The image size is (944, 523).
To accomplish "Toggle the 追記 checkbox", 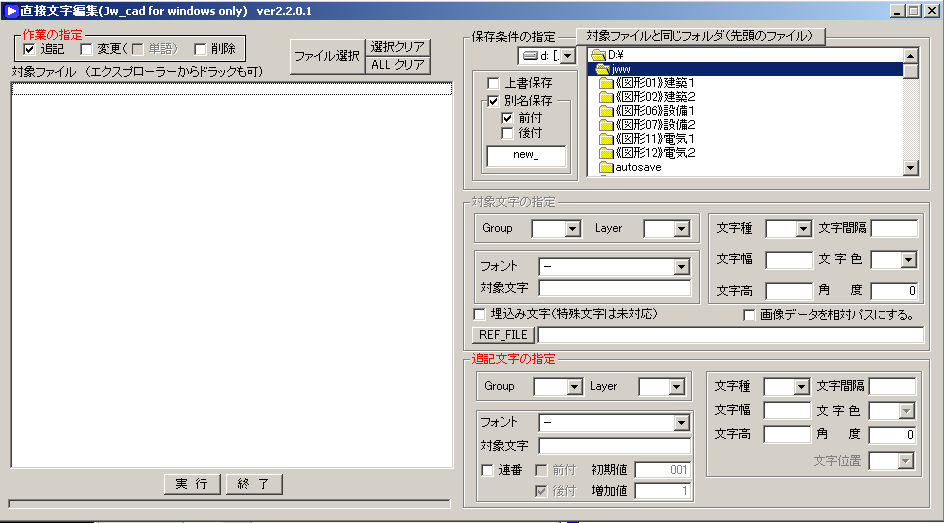I will point(29,49).
